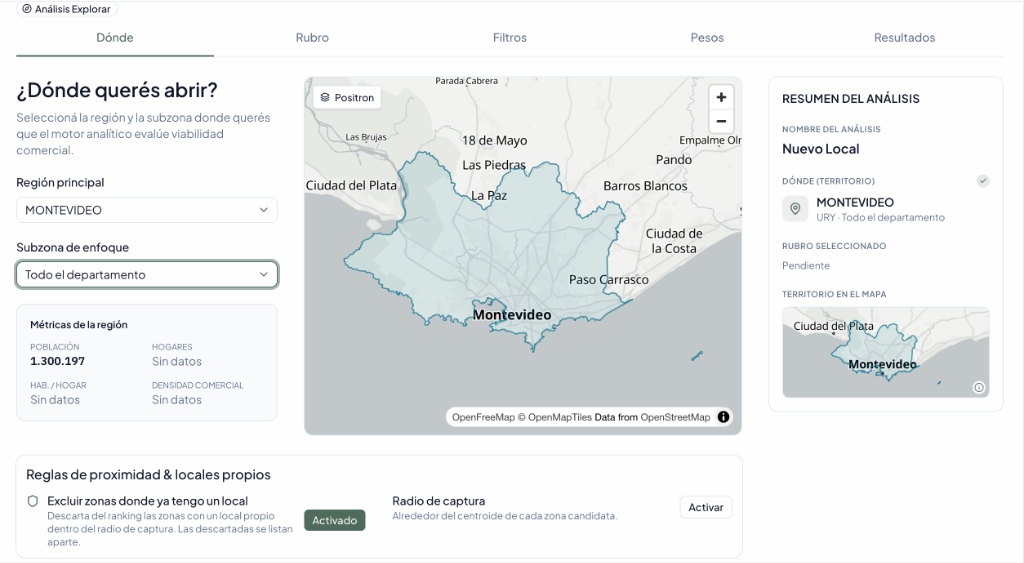Click the Montevideo label on main map
The image size is (1024, 563).
point(512,315)
